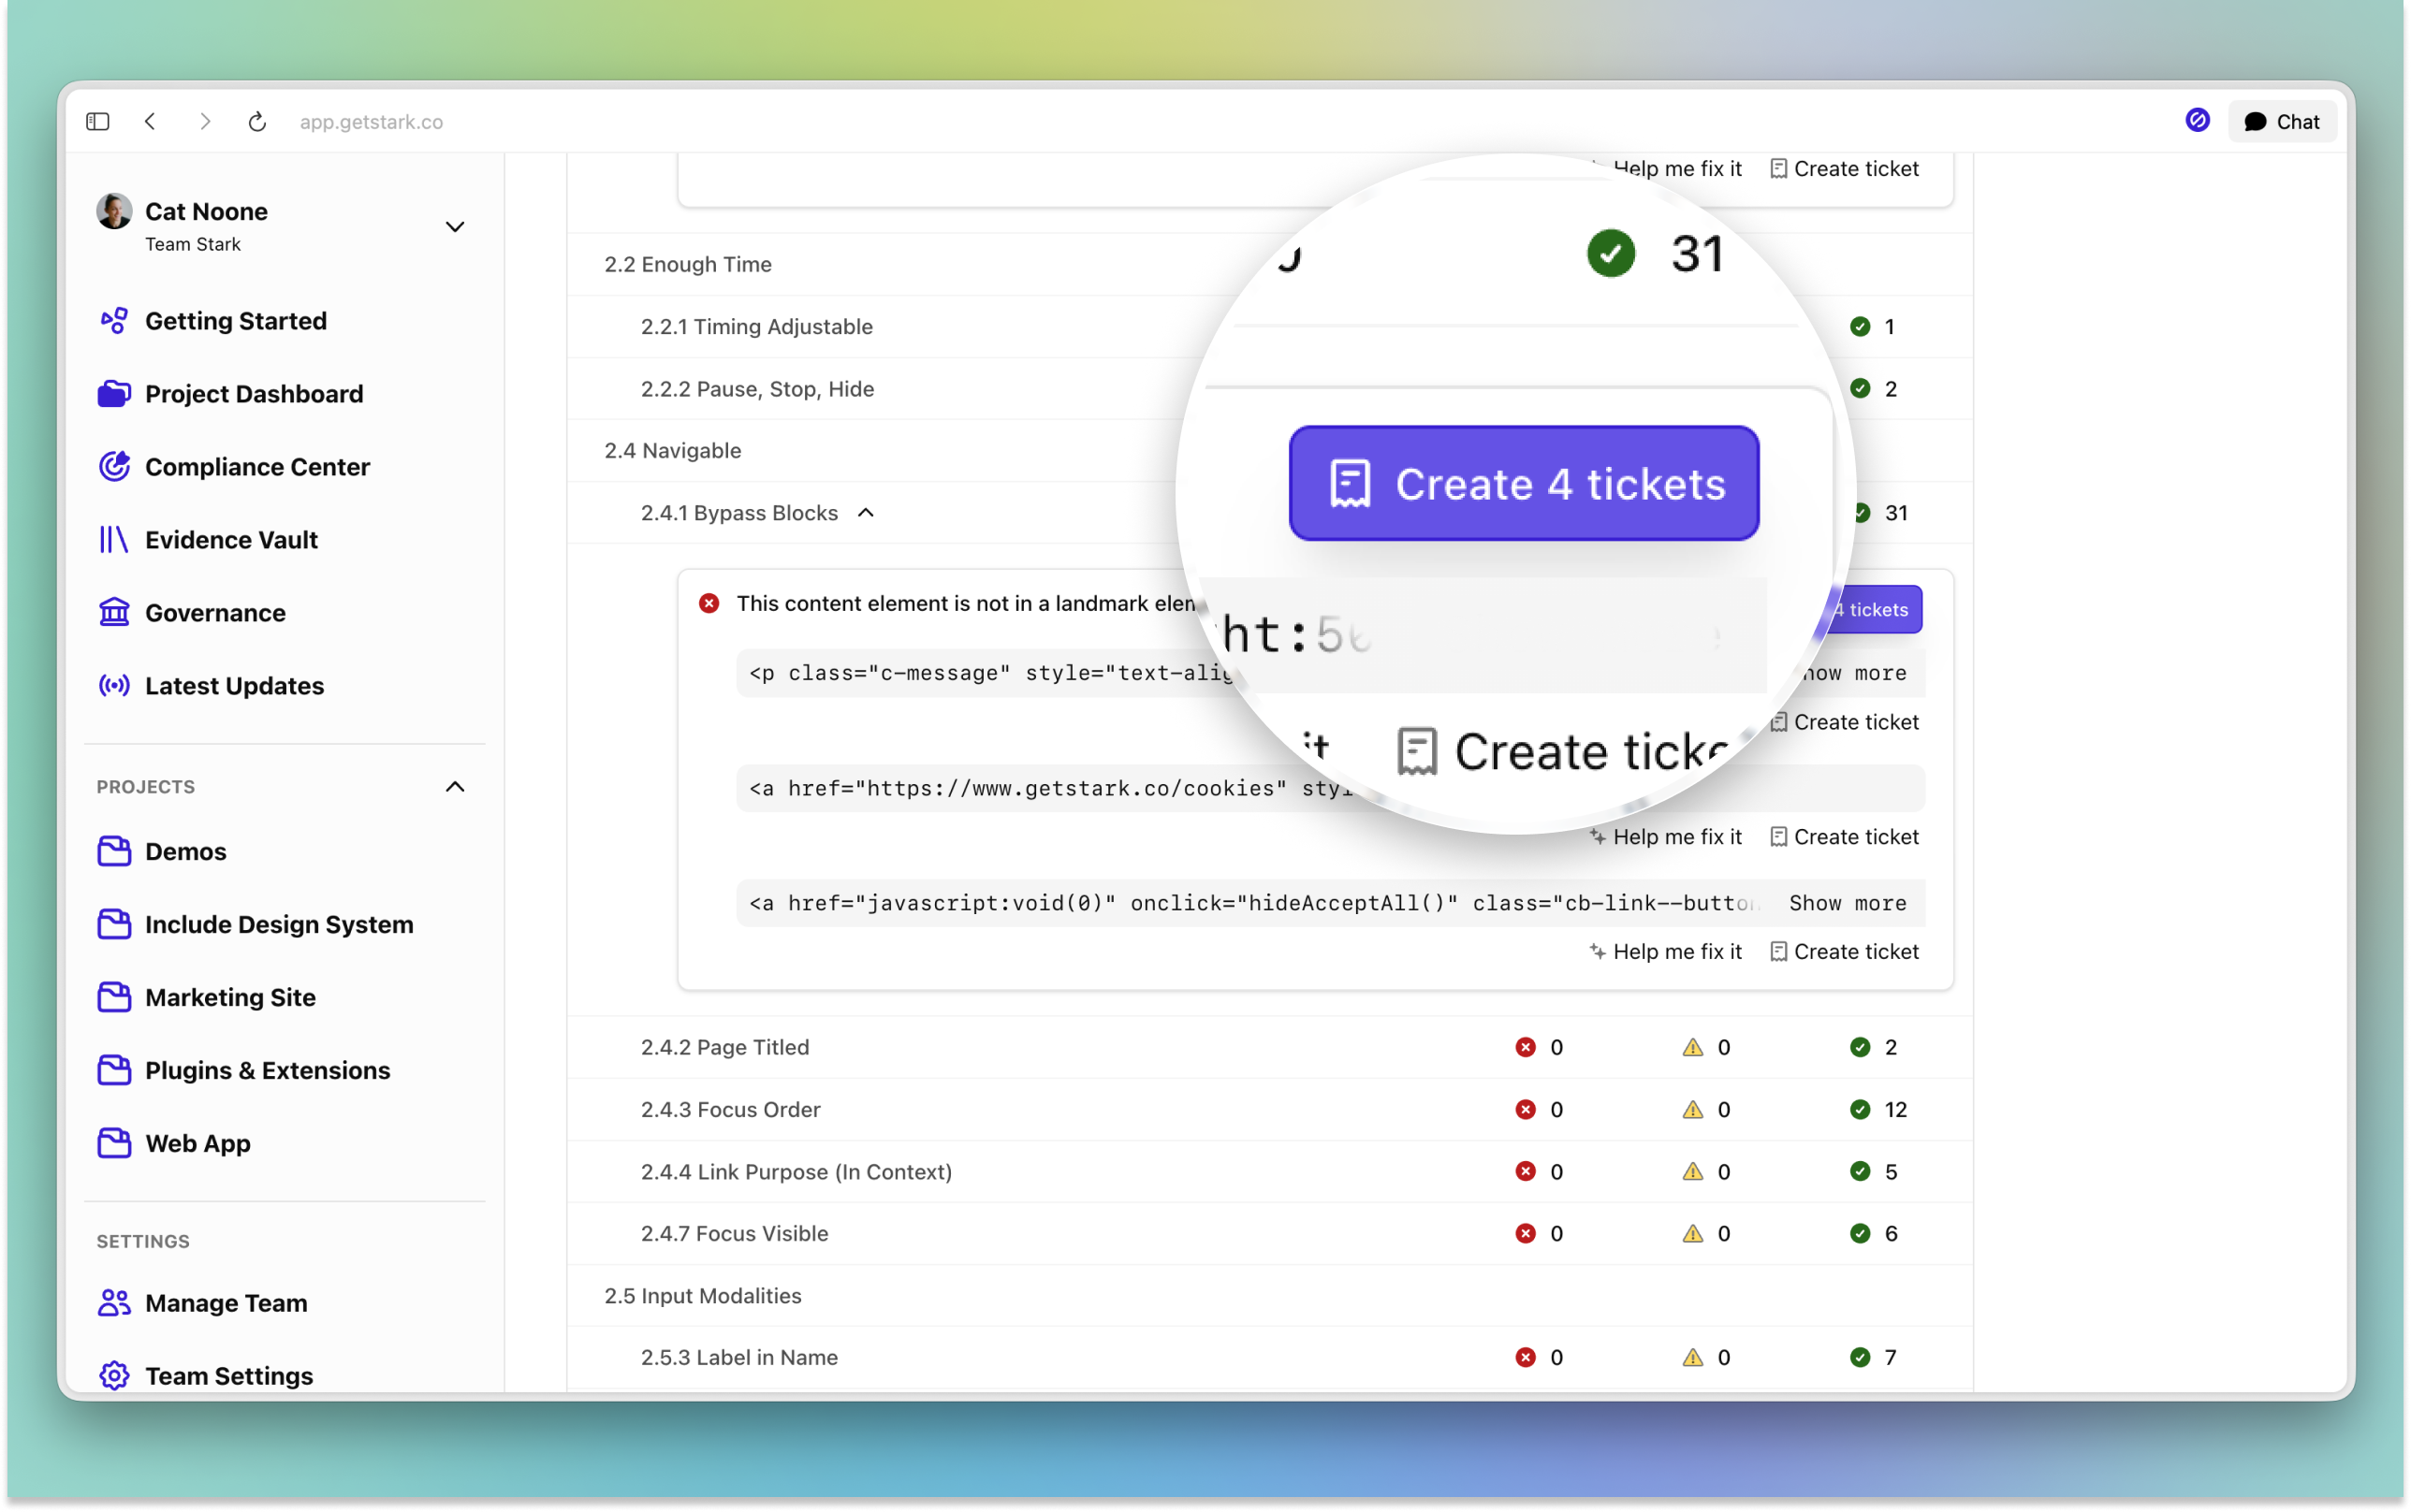This screenshot has height=1512, width=2411.
Task: Click the red error icon beside landmark message
Action: pos(709,603)
